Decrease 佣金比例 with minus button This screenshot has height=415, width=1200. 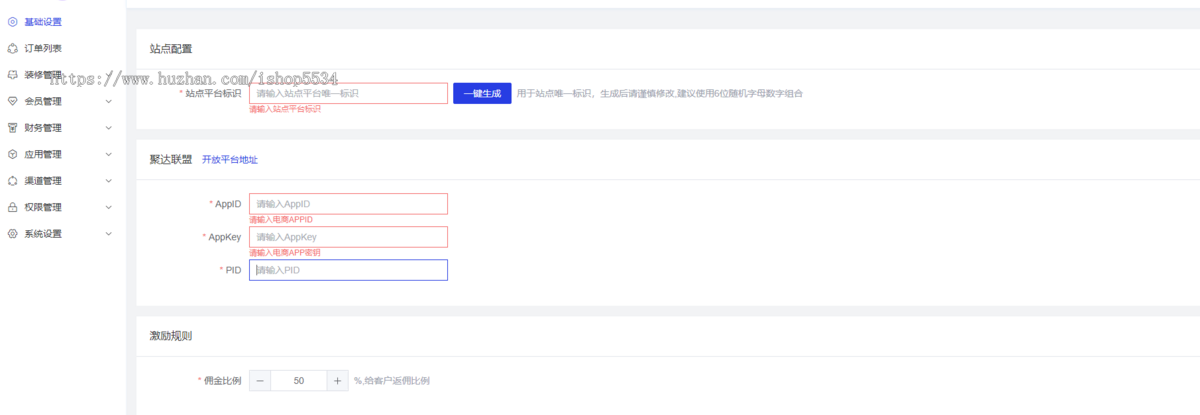[260, 381]
